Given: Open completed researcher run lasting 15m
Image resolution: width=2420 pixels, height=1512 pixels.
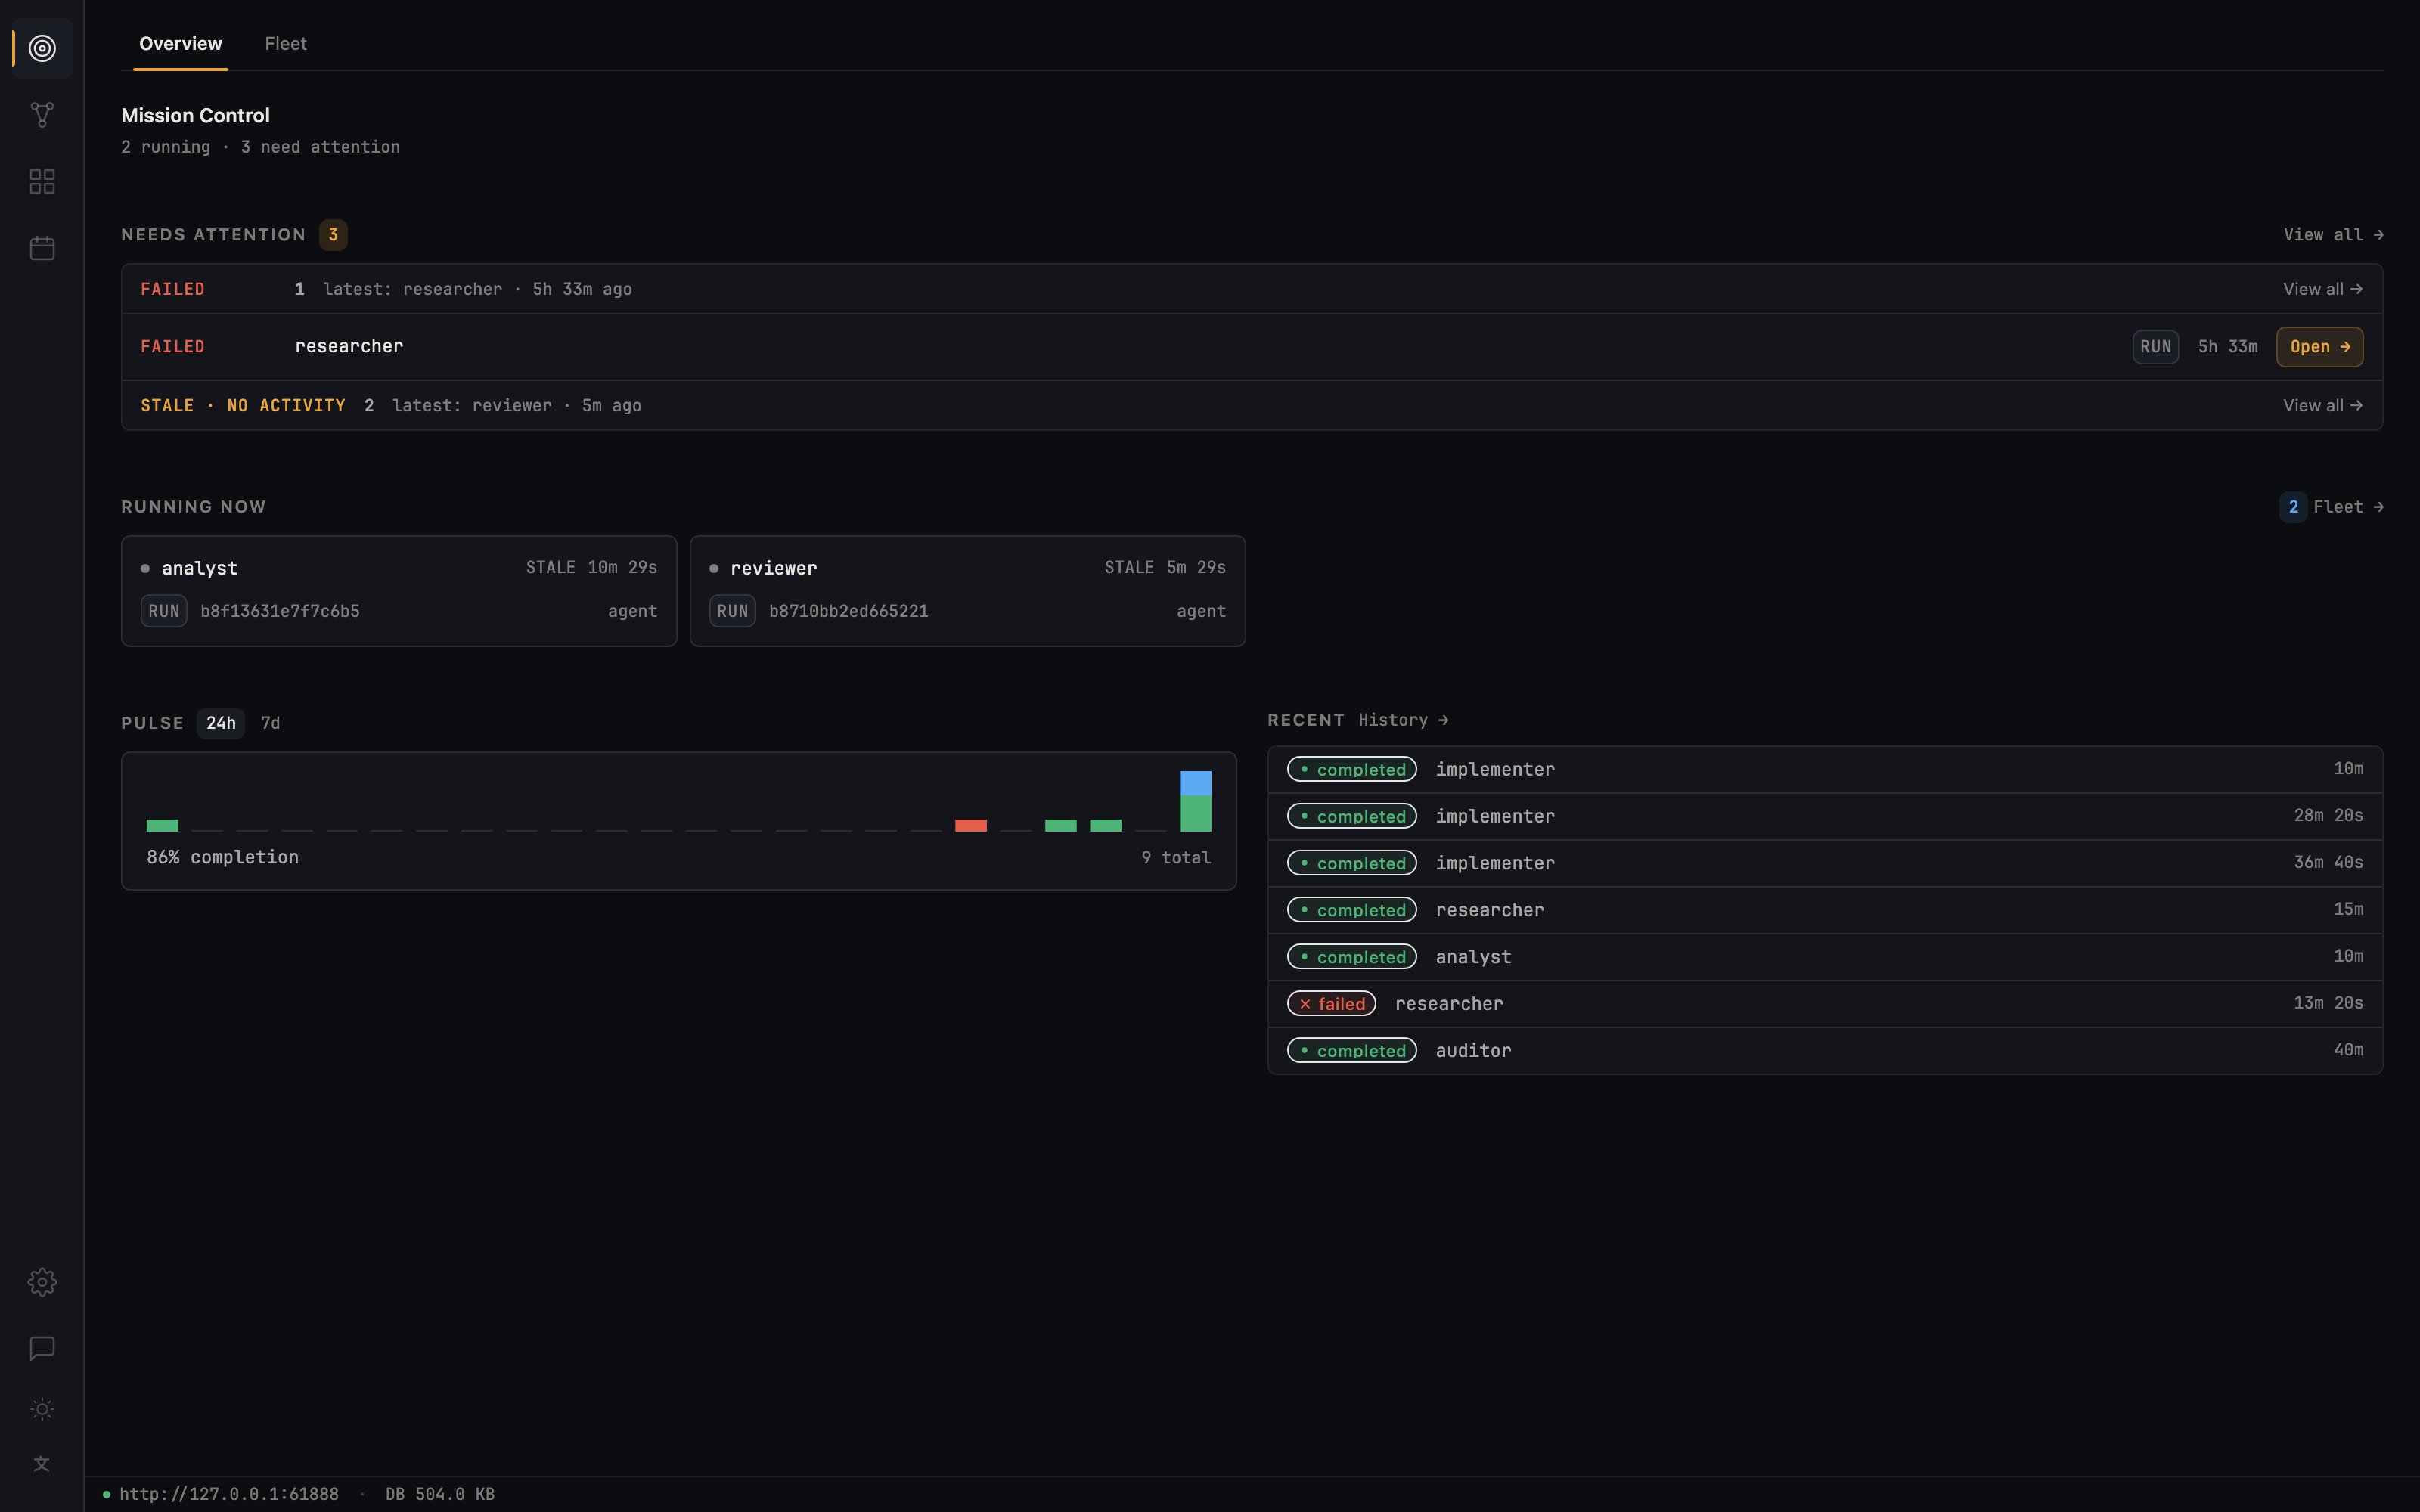Looking at the screenshot, I should tap(1825, 910).
